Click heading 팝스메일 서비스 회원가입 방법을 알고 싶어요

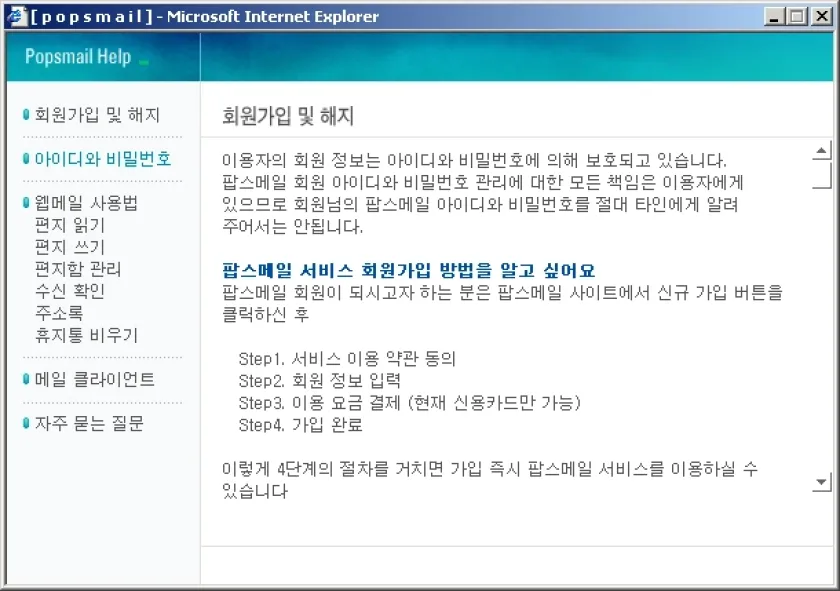[x=409, y=270]
